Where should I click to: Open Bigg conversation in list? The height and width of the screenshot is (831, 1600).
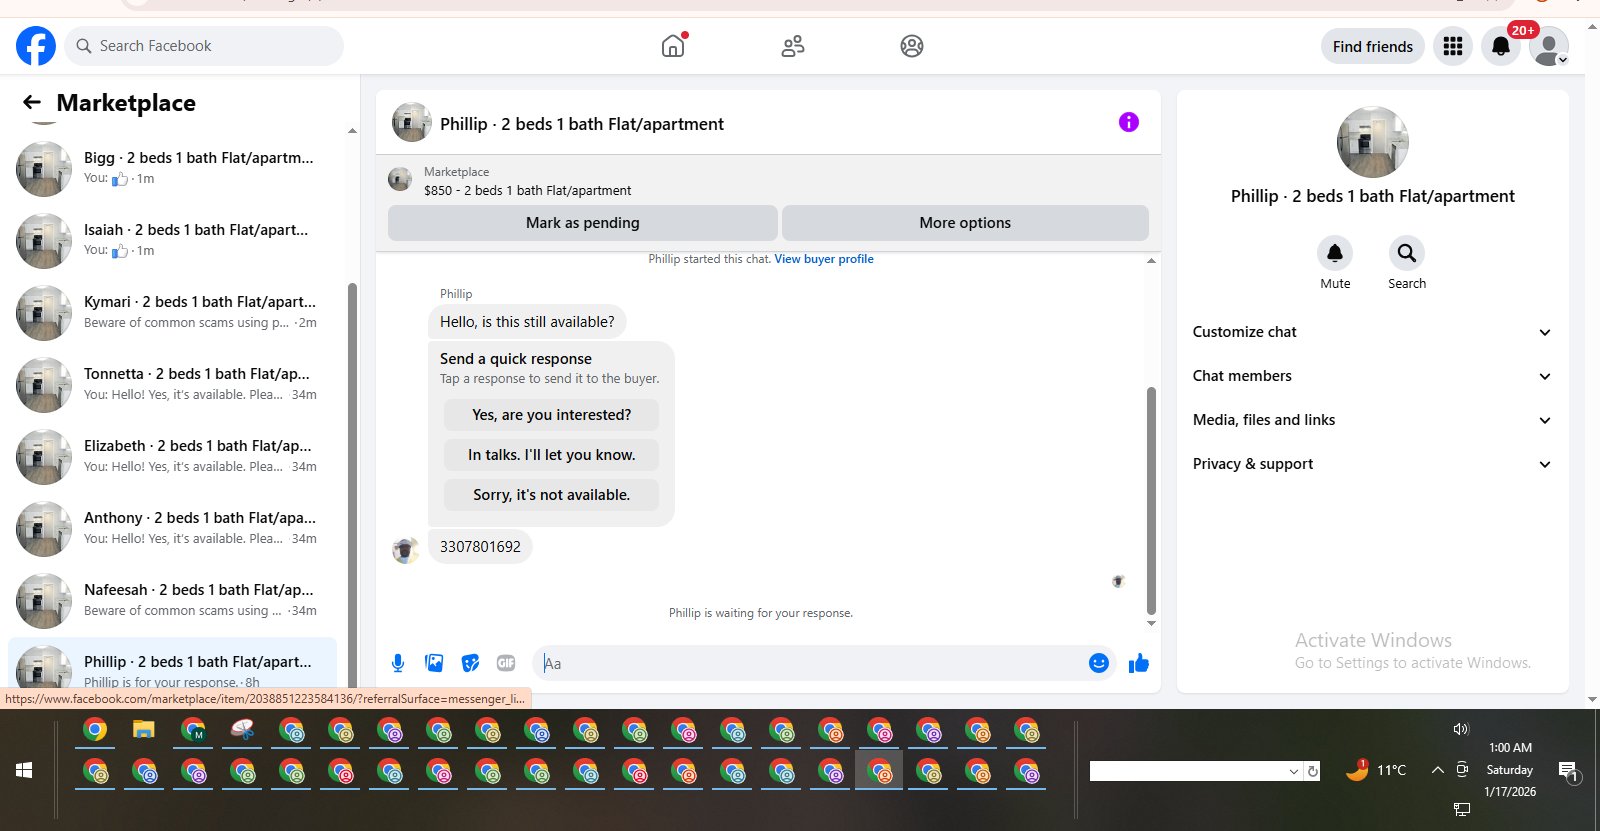[x=172, y=168]
